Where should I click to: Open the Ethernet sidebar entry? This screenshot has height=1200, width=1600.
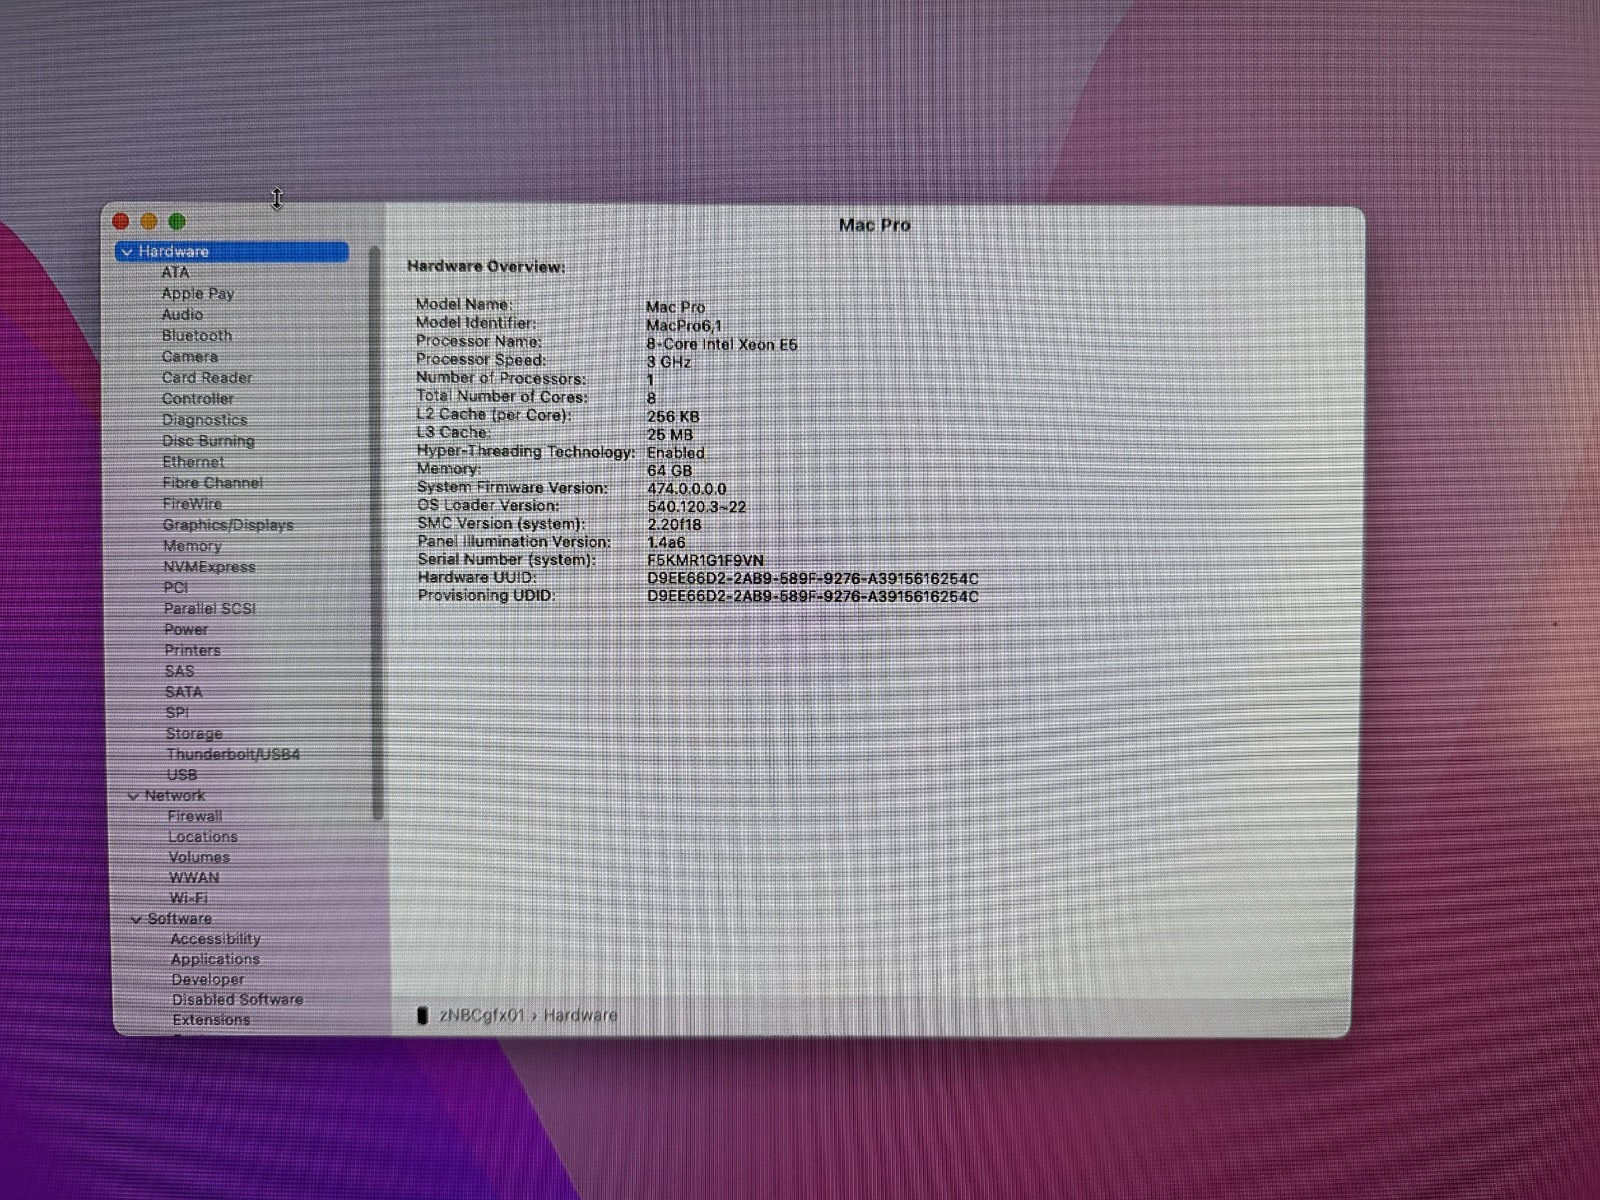click(194, 462)
